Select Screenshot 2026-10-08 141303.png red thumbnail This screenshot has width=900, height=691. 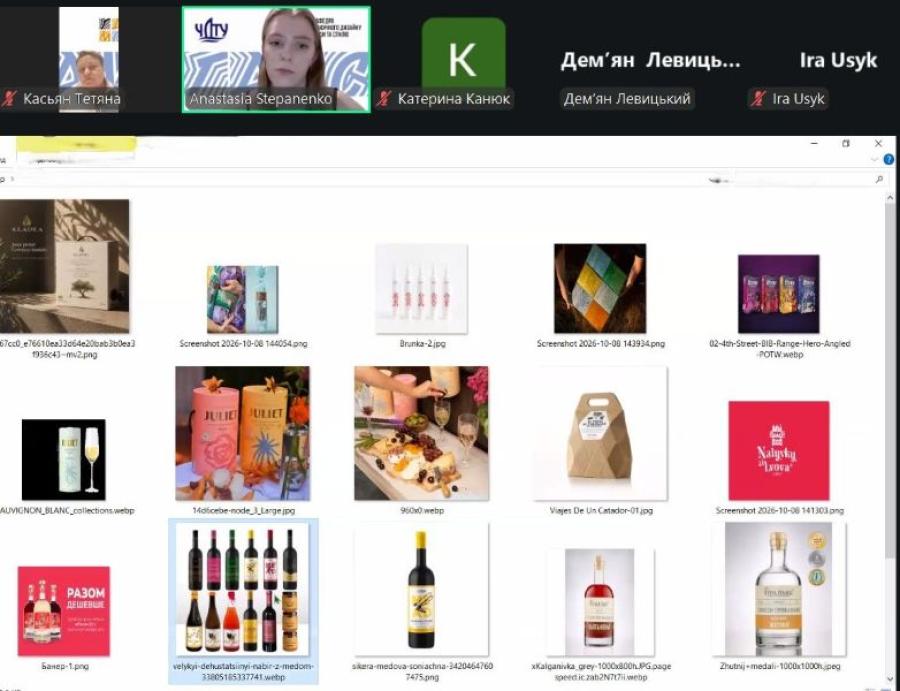pyautogui.click(x=779, y=451)
